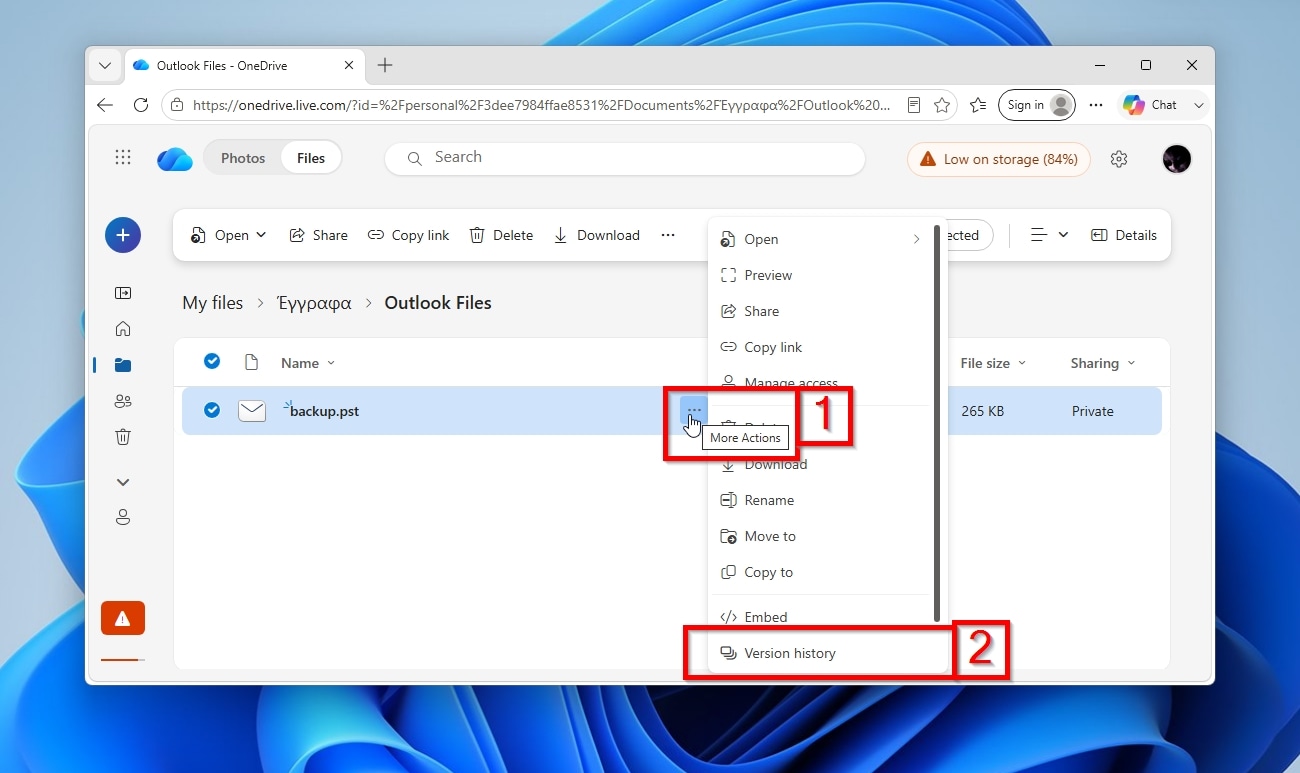The height and width of the screenshot is (773, 1300).
Task: Click Copy link in the toolbar
Action: click(x=408, y=235)
